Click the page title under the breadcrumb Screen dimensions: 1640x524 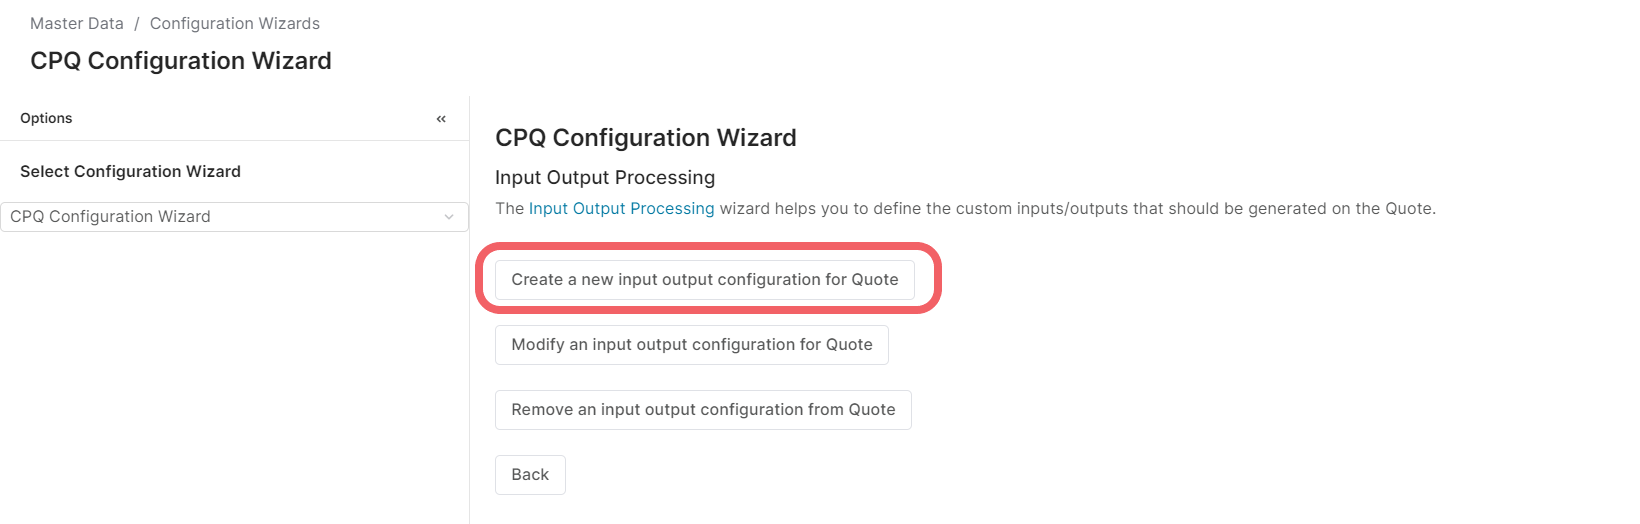[x=181, y=61]
